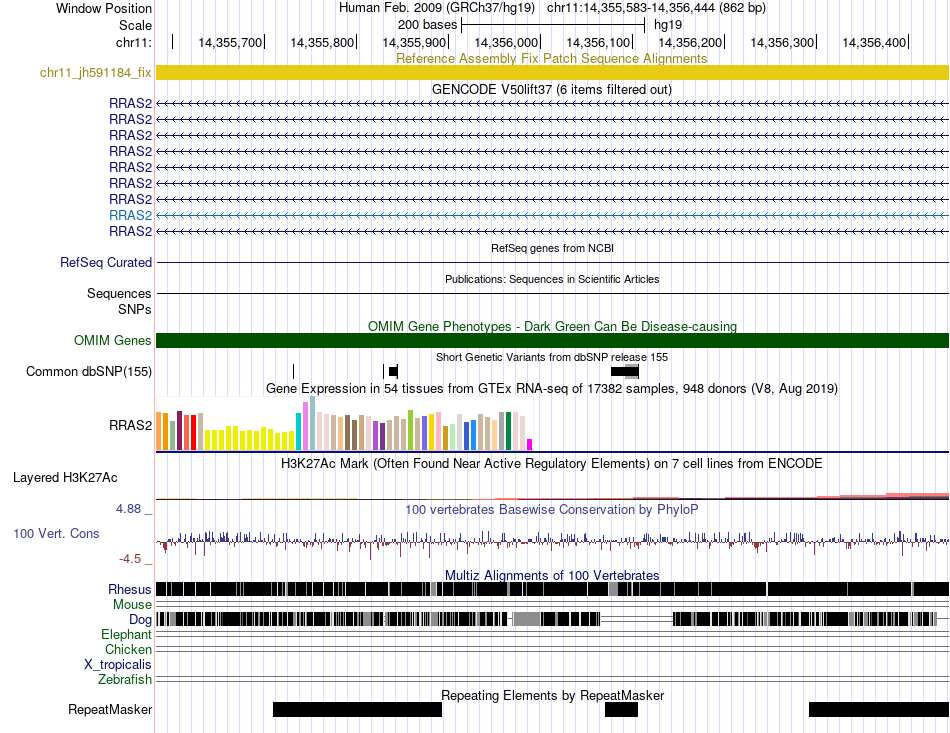Open the GENCODE V50lift37 track title

pyautogui.click(x=552, y=90)
